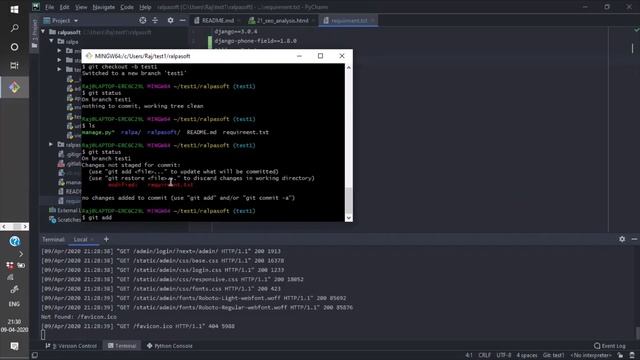Click the blue help icon on the taskbar
Screen dimensions: 640x360
coord(15,241)
